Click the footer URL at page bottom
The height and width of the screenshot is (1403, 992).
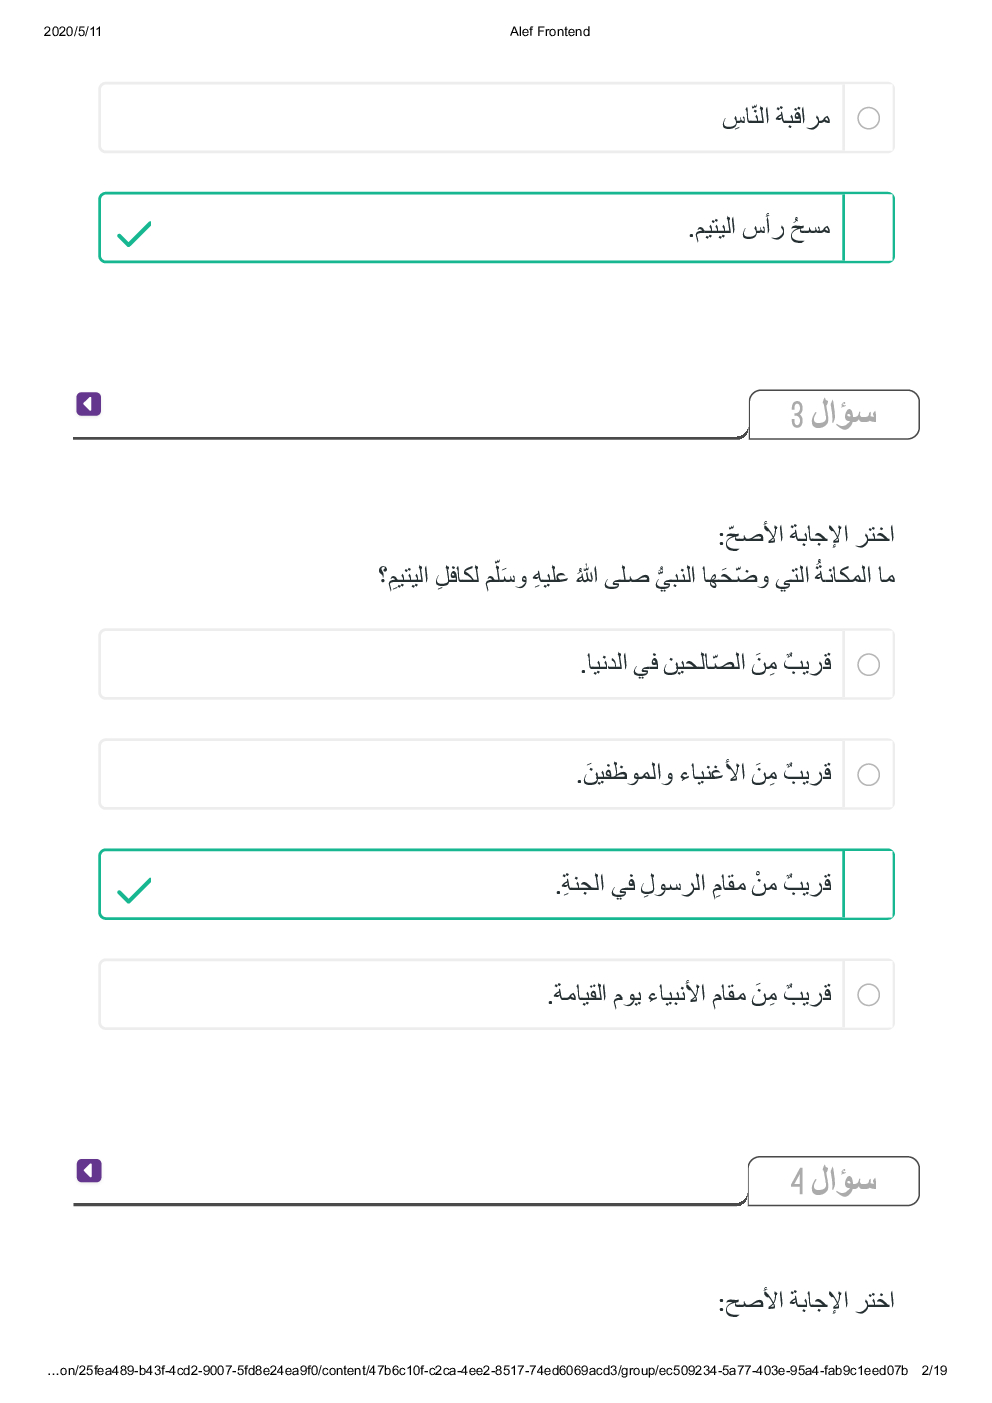pos(477,1370)
